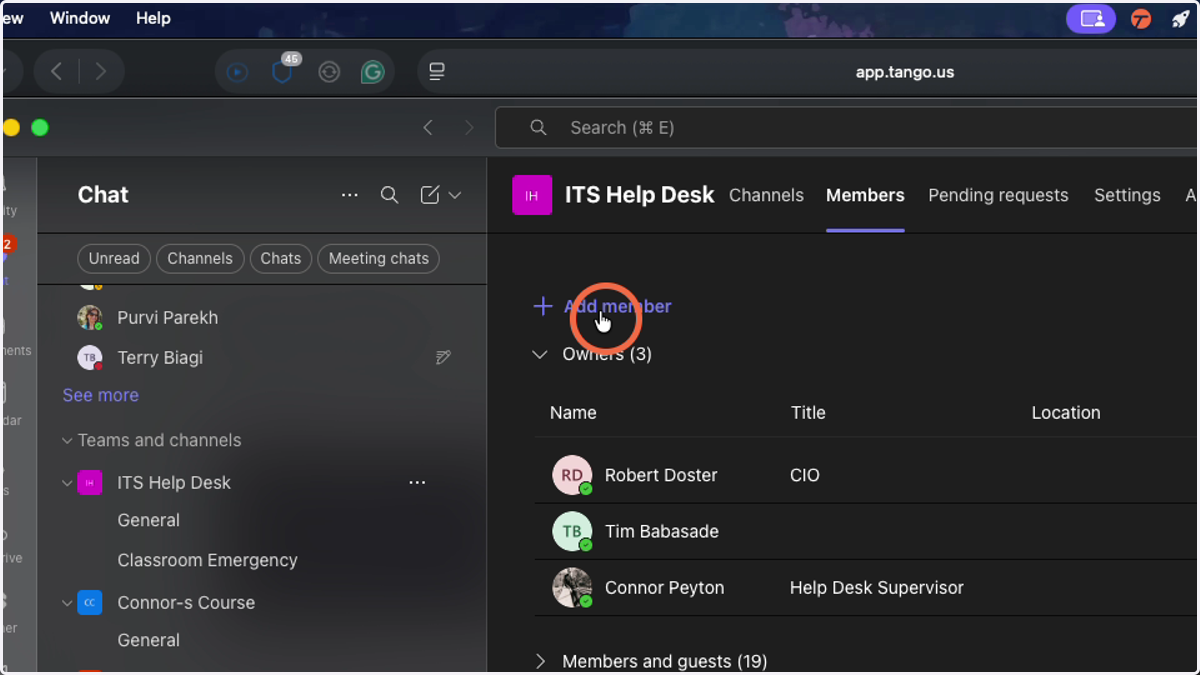
Task: Toggle the Chats filter pill
Action: pyautogui.click(x=281, y=258)
